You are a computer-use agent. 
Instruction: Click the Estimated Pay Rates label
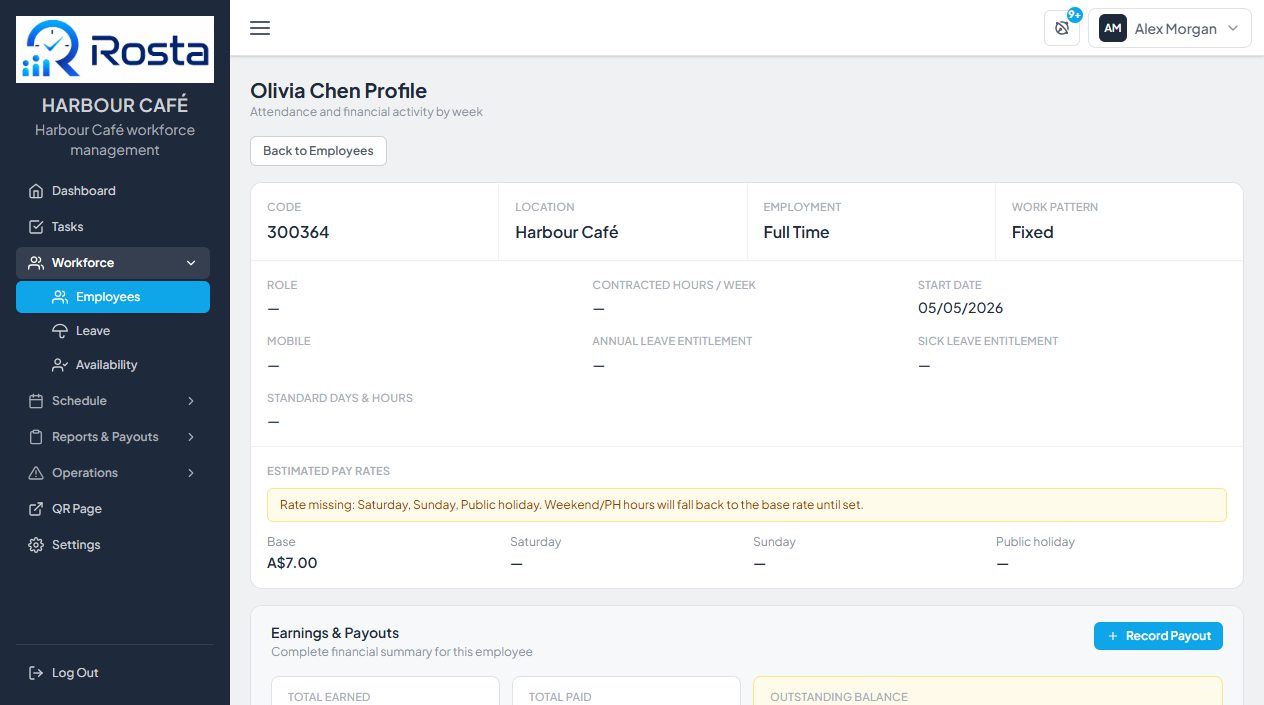tap(328, 471)
